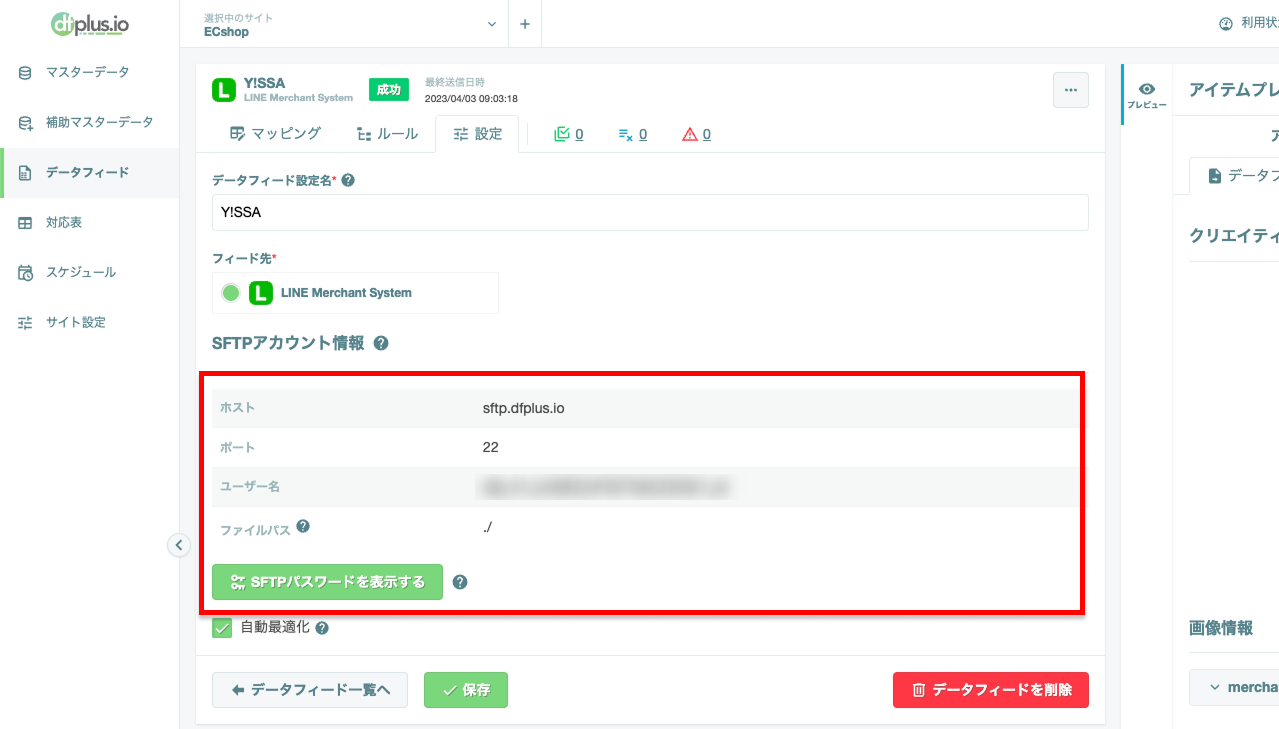Open スケジュール in the sidebar

coord(89,272)
